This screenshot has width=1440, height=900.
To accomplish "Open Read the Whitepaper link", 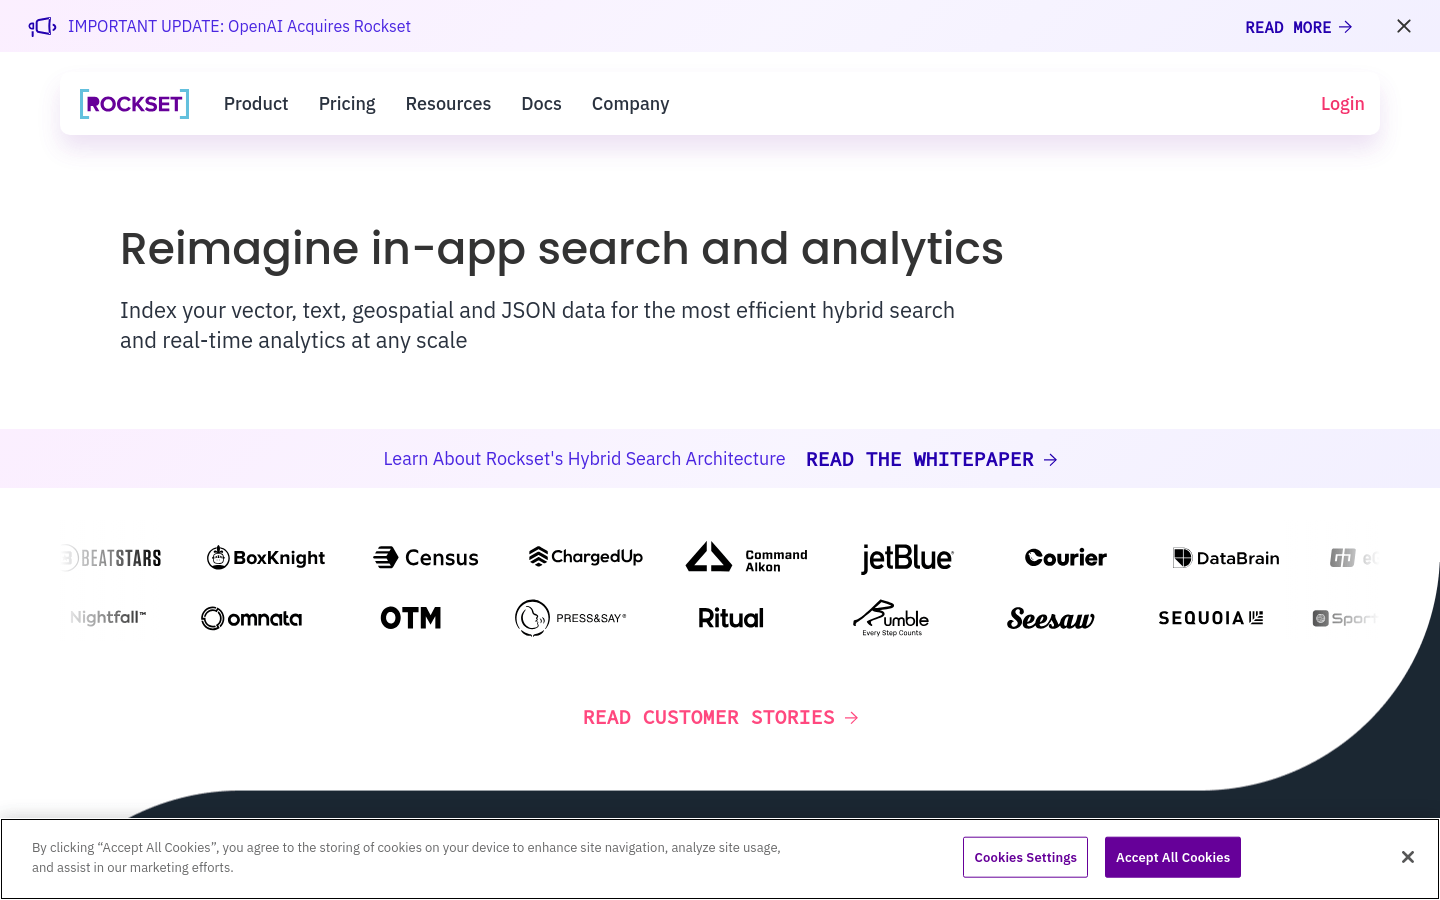I will click(932, 459).
